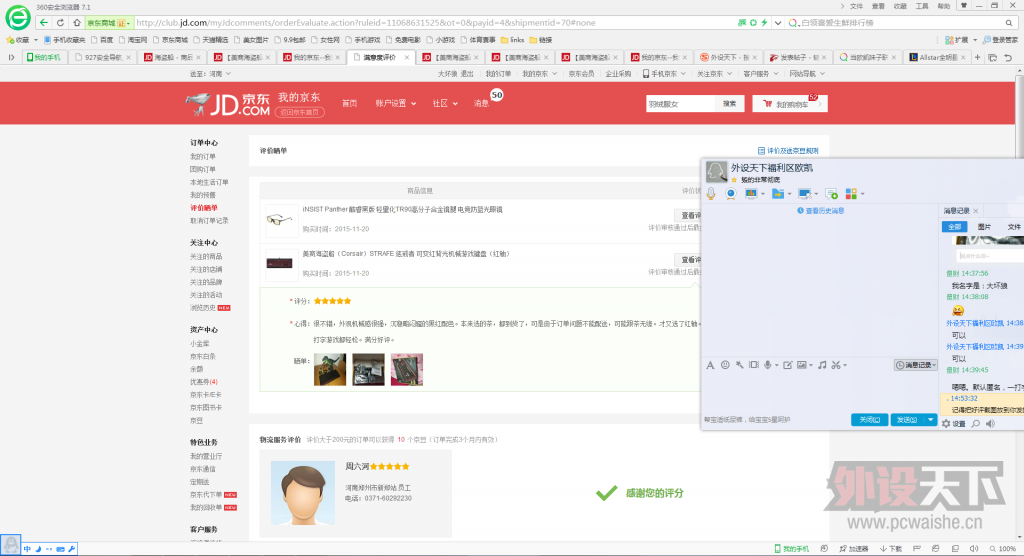Image resolution: width=1024 pixels, height=556 pixels.
Task: Click 我的订单 in the left sidebar
Action: pos(202,156)
